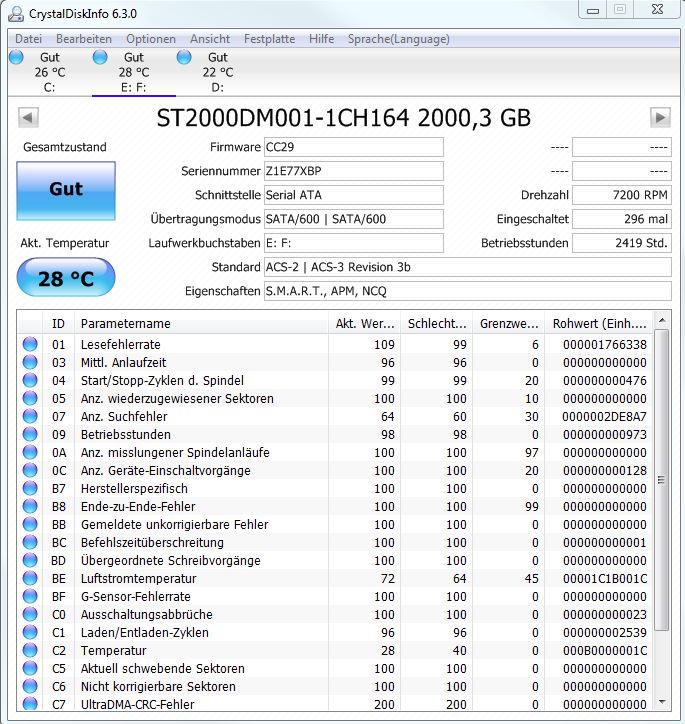Click status orb for Ausschaltungsabbrüche row
Screen dimensions: 685x724
pyautogui.click(x=30, y=614)
